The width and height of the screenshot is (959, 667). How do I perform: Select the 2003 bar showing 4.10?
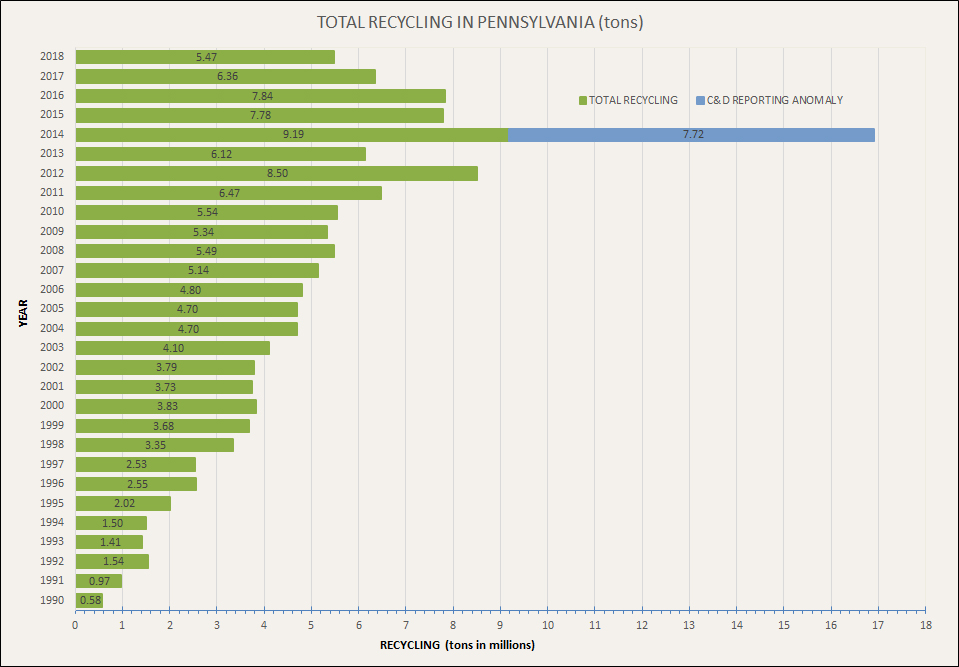pyautogui.click(x=172, y=348)
